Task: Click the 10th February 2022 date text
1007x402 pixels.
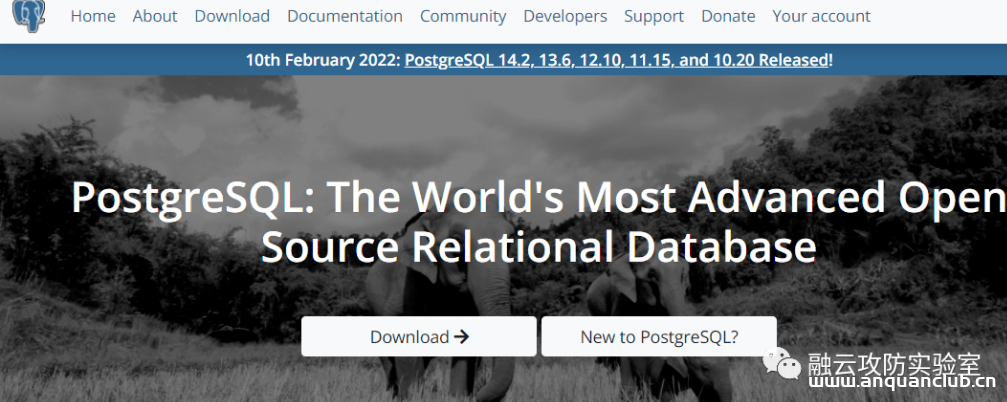Action: (324, 60)
